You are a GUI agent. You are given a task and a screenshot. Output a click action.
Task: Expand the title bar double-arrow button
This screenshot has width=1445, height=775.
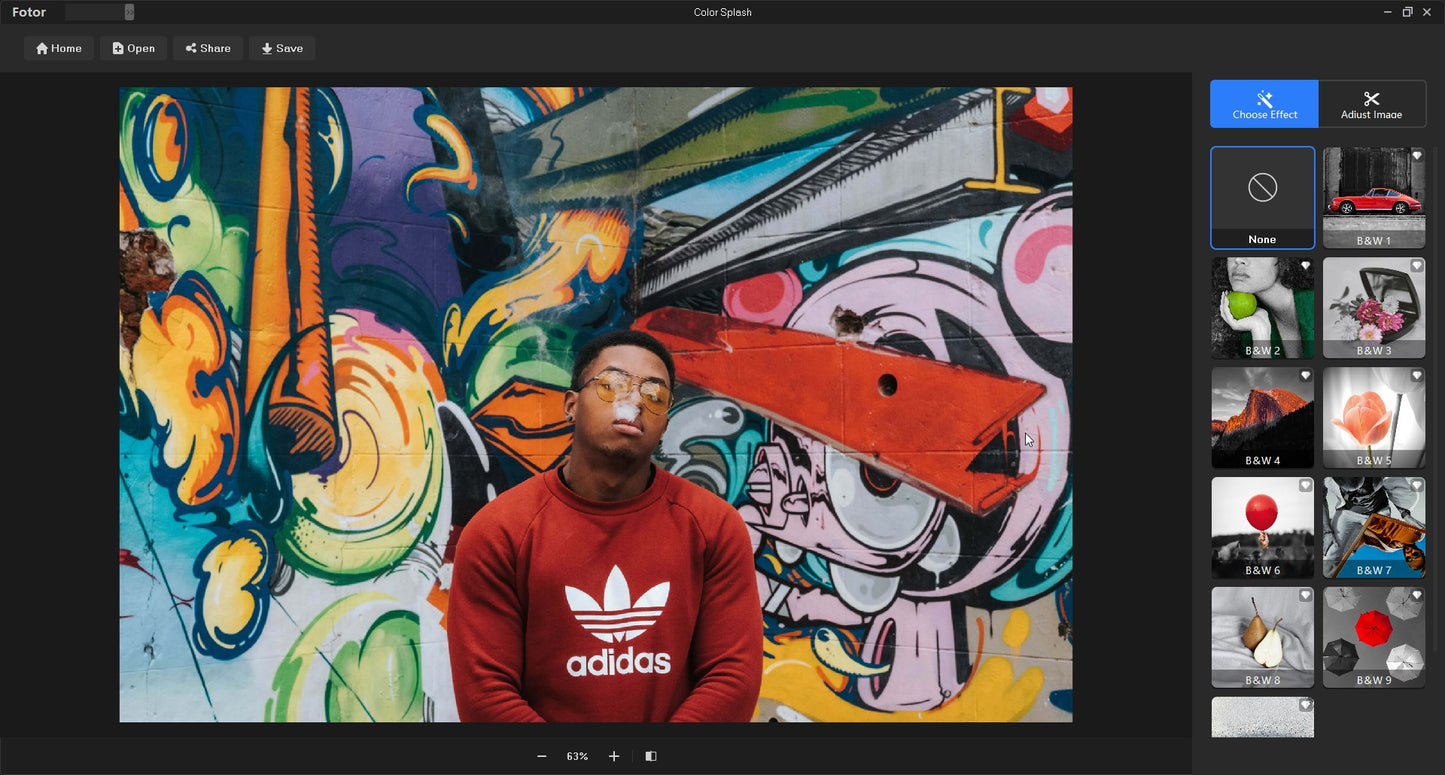tap(129, 12)
